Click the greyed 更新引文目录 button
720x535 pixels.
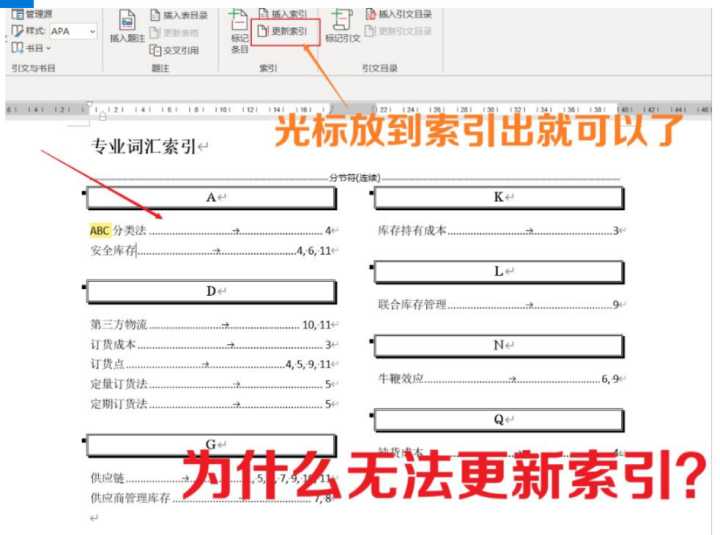pos(399,31)
